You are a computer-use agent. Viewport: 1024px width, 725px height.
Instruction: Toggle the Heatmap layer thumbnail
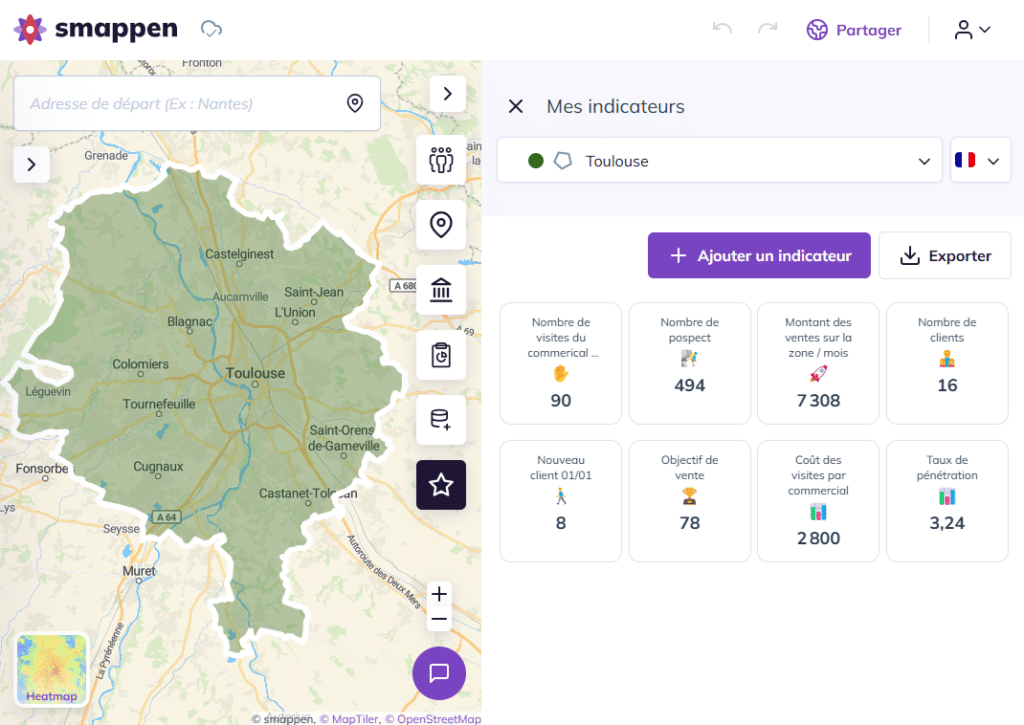click(52, 669)
